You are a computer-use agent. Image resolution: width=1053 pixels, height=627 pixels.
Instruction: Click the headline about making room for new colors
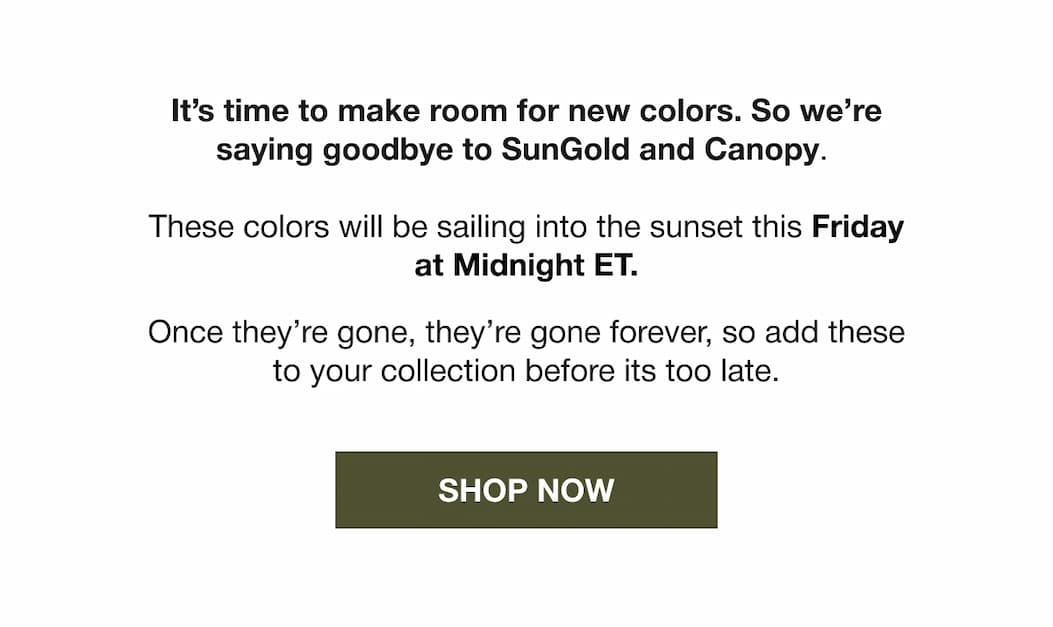tap(526, 130)
